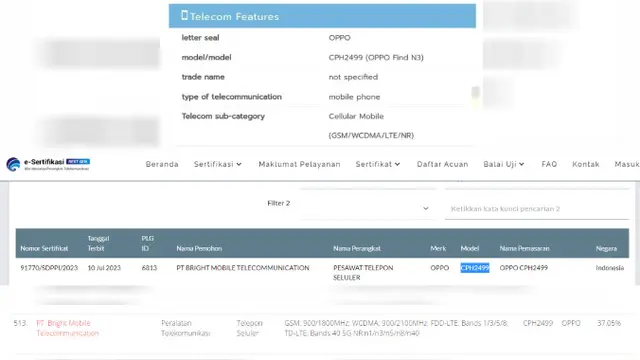Click Indonesia in the Negara column
Viewport: 640px width, 360px height.
point(610,268)
